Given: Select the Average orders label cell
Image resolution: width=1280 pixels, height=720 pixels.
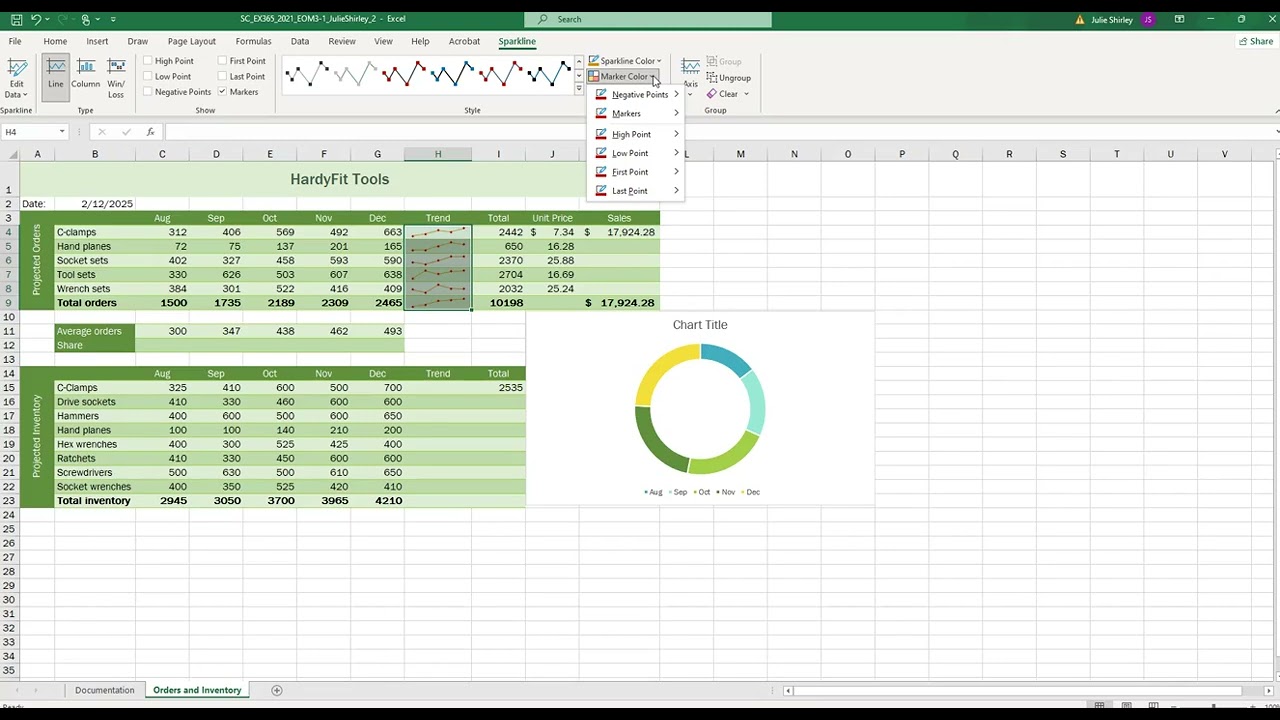Looking at the screenshot, I should pos(95,331).
